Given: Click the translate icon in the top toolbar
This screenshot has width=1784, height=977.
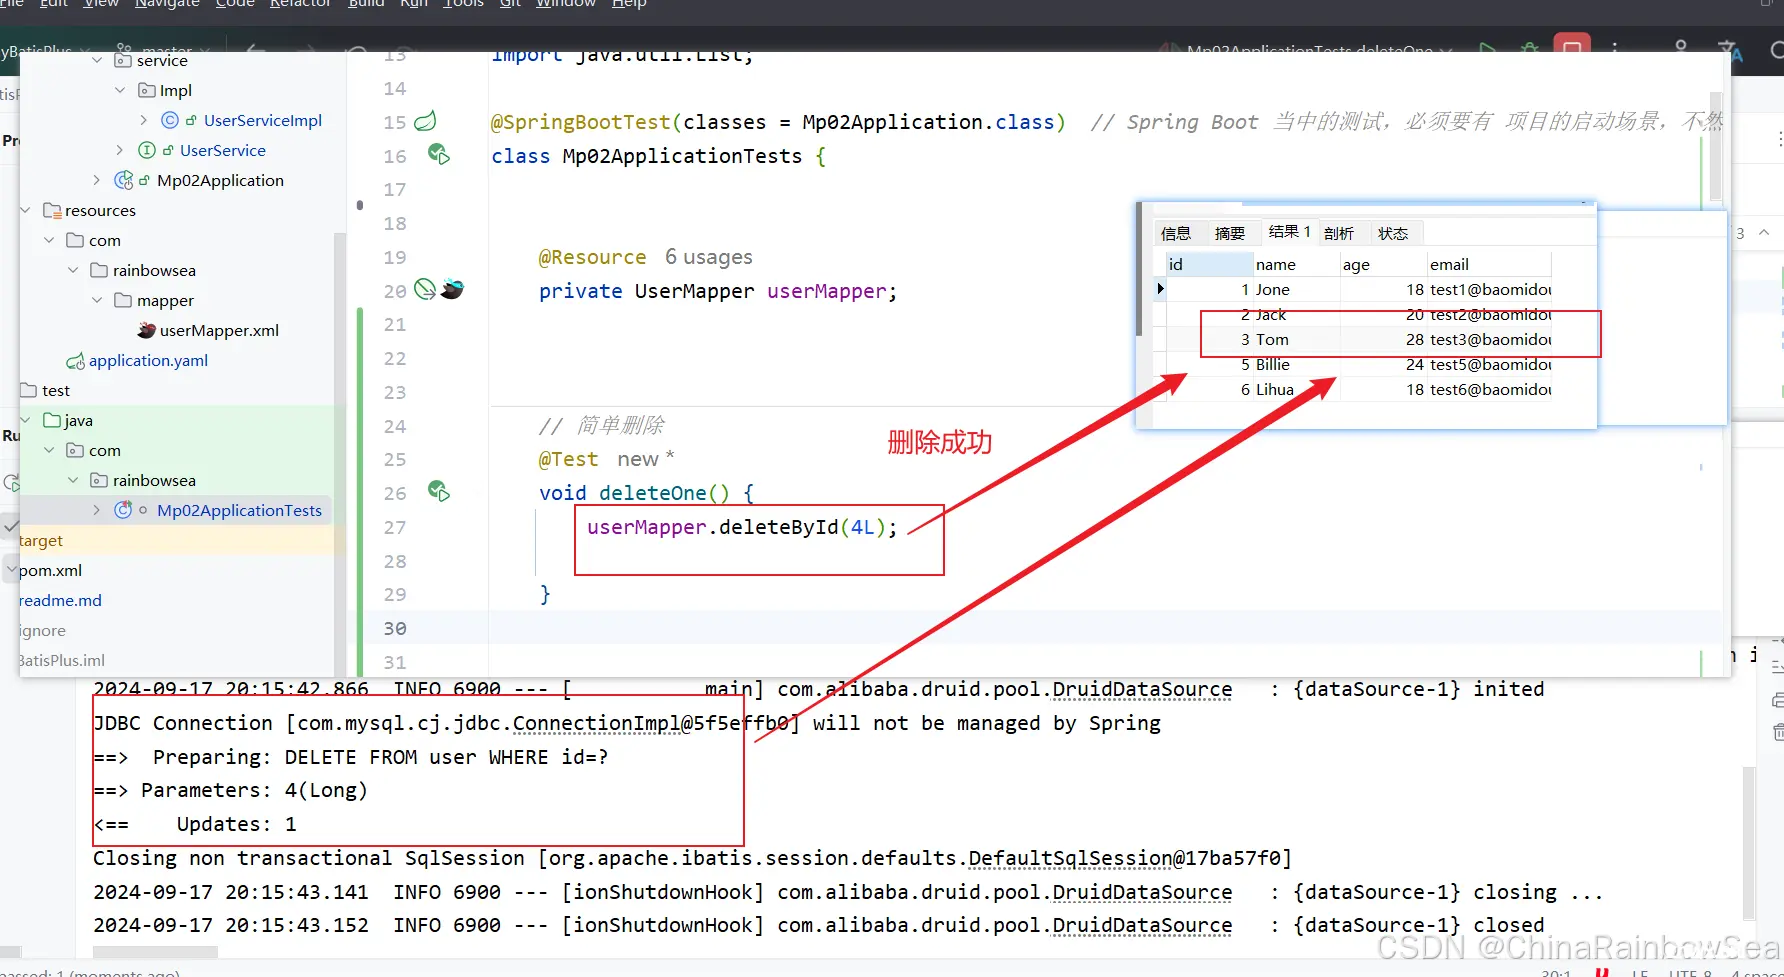Looking at the screenshot, I should tap(1730, 49).
